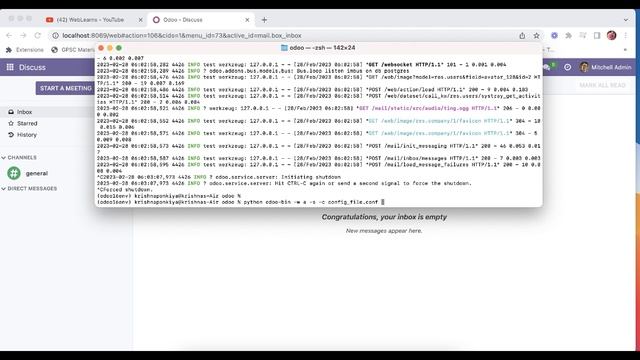
Task: Click the site info icon in address bar
Action: click(56, 36)
